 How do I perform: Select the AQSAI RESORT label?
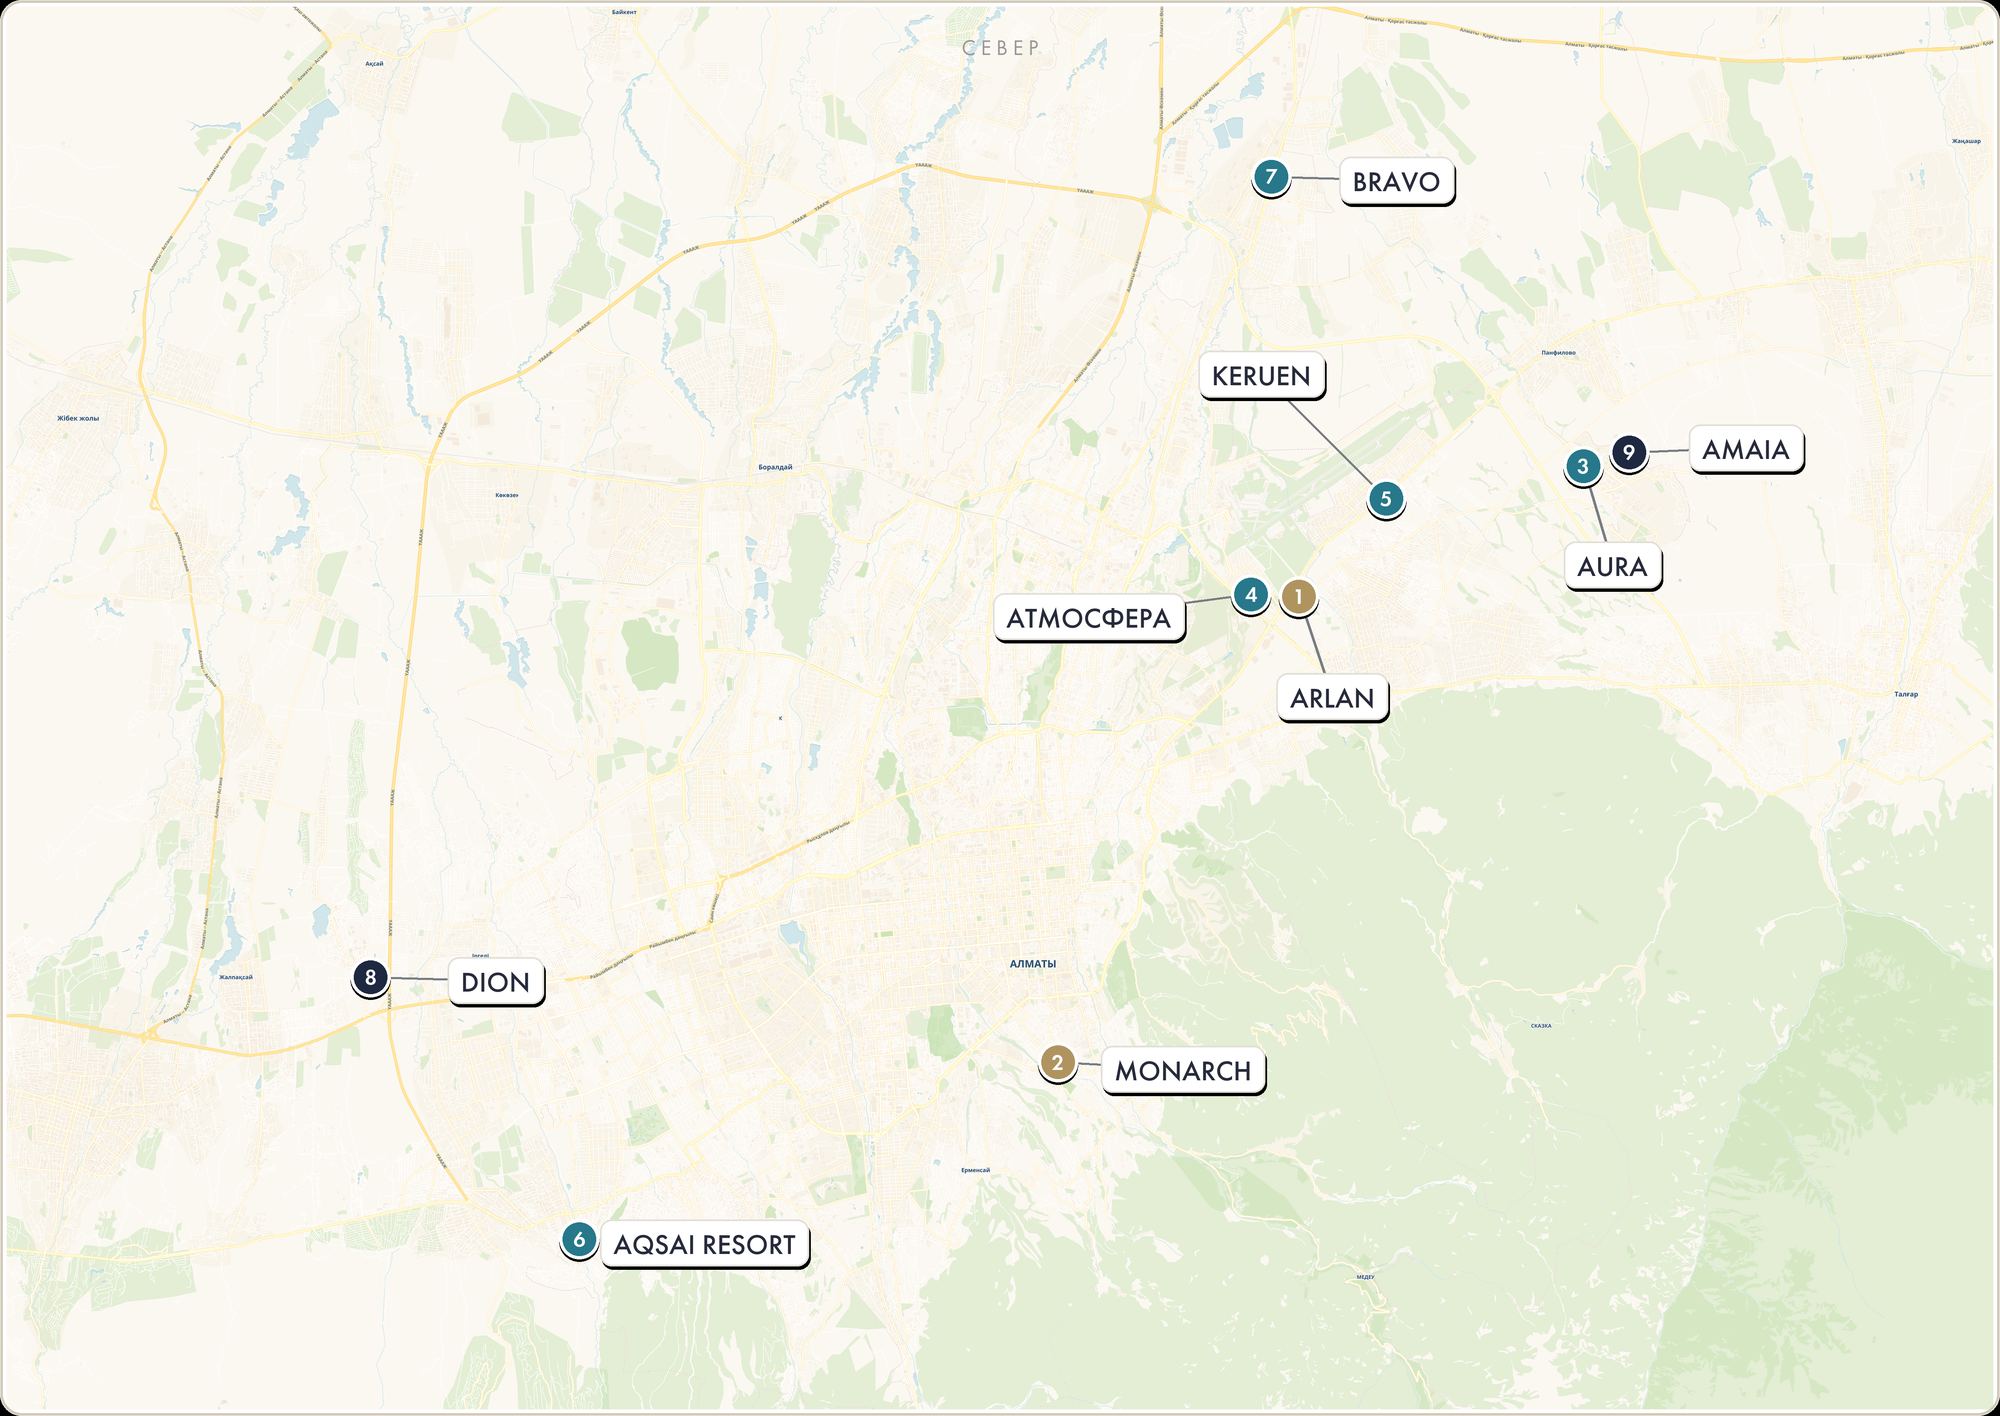click(705, 1245)
